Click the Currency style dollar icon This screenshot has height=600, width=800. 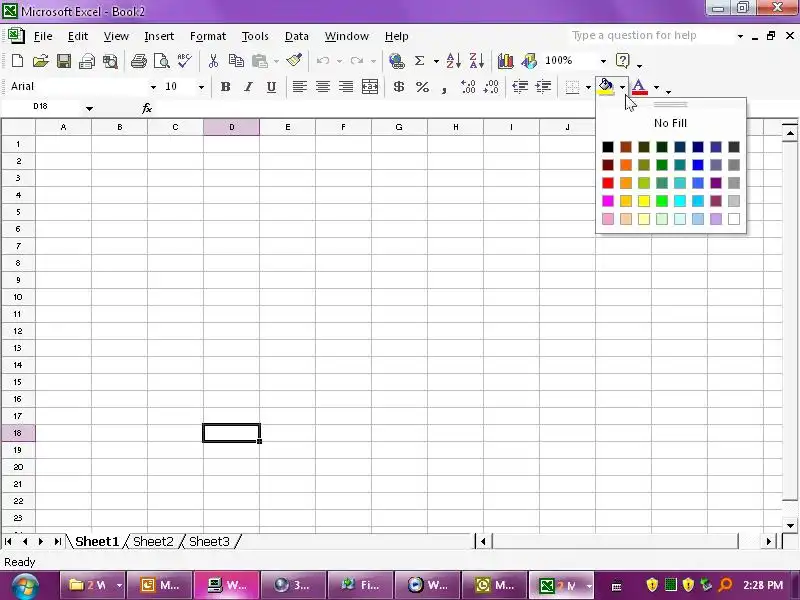click(x=399, y=87)
